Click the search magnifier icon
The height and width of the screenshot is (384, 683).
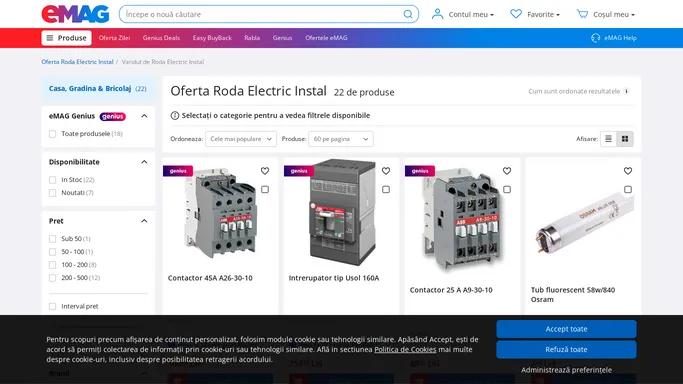click(x=408, y=14)
